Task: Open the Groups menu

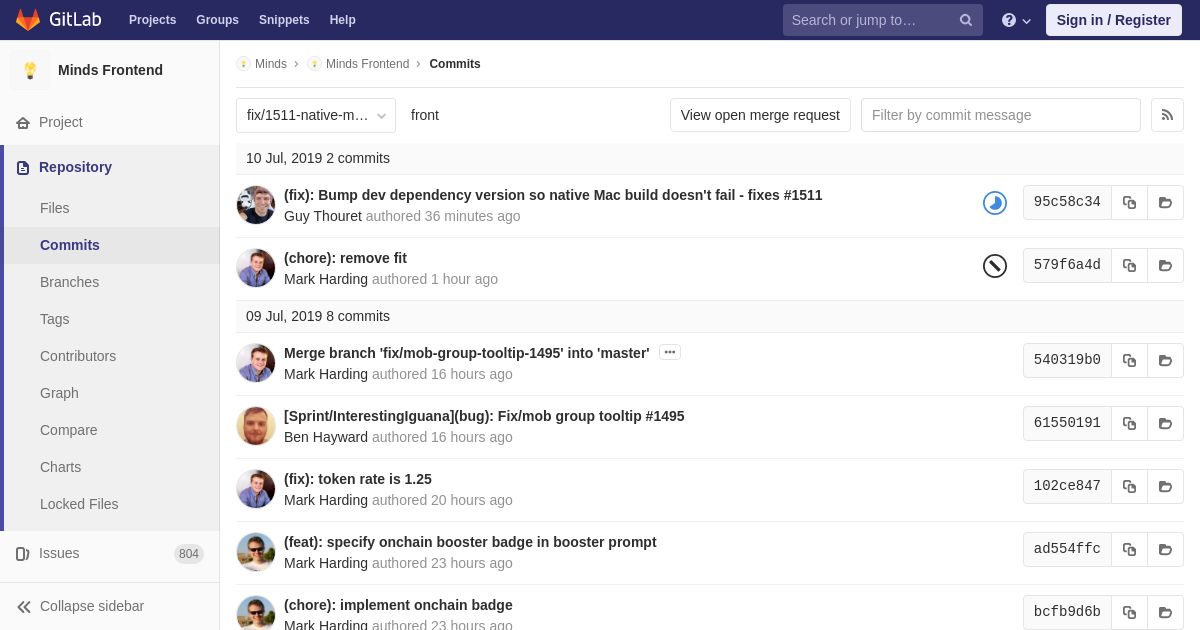Action: (x=217, y=20)
